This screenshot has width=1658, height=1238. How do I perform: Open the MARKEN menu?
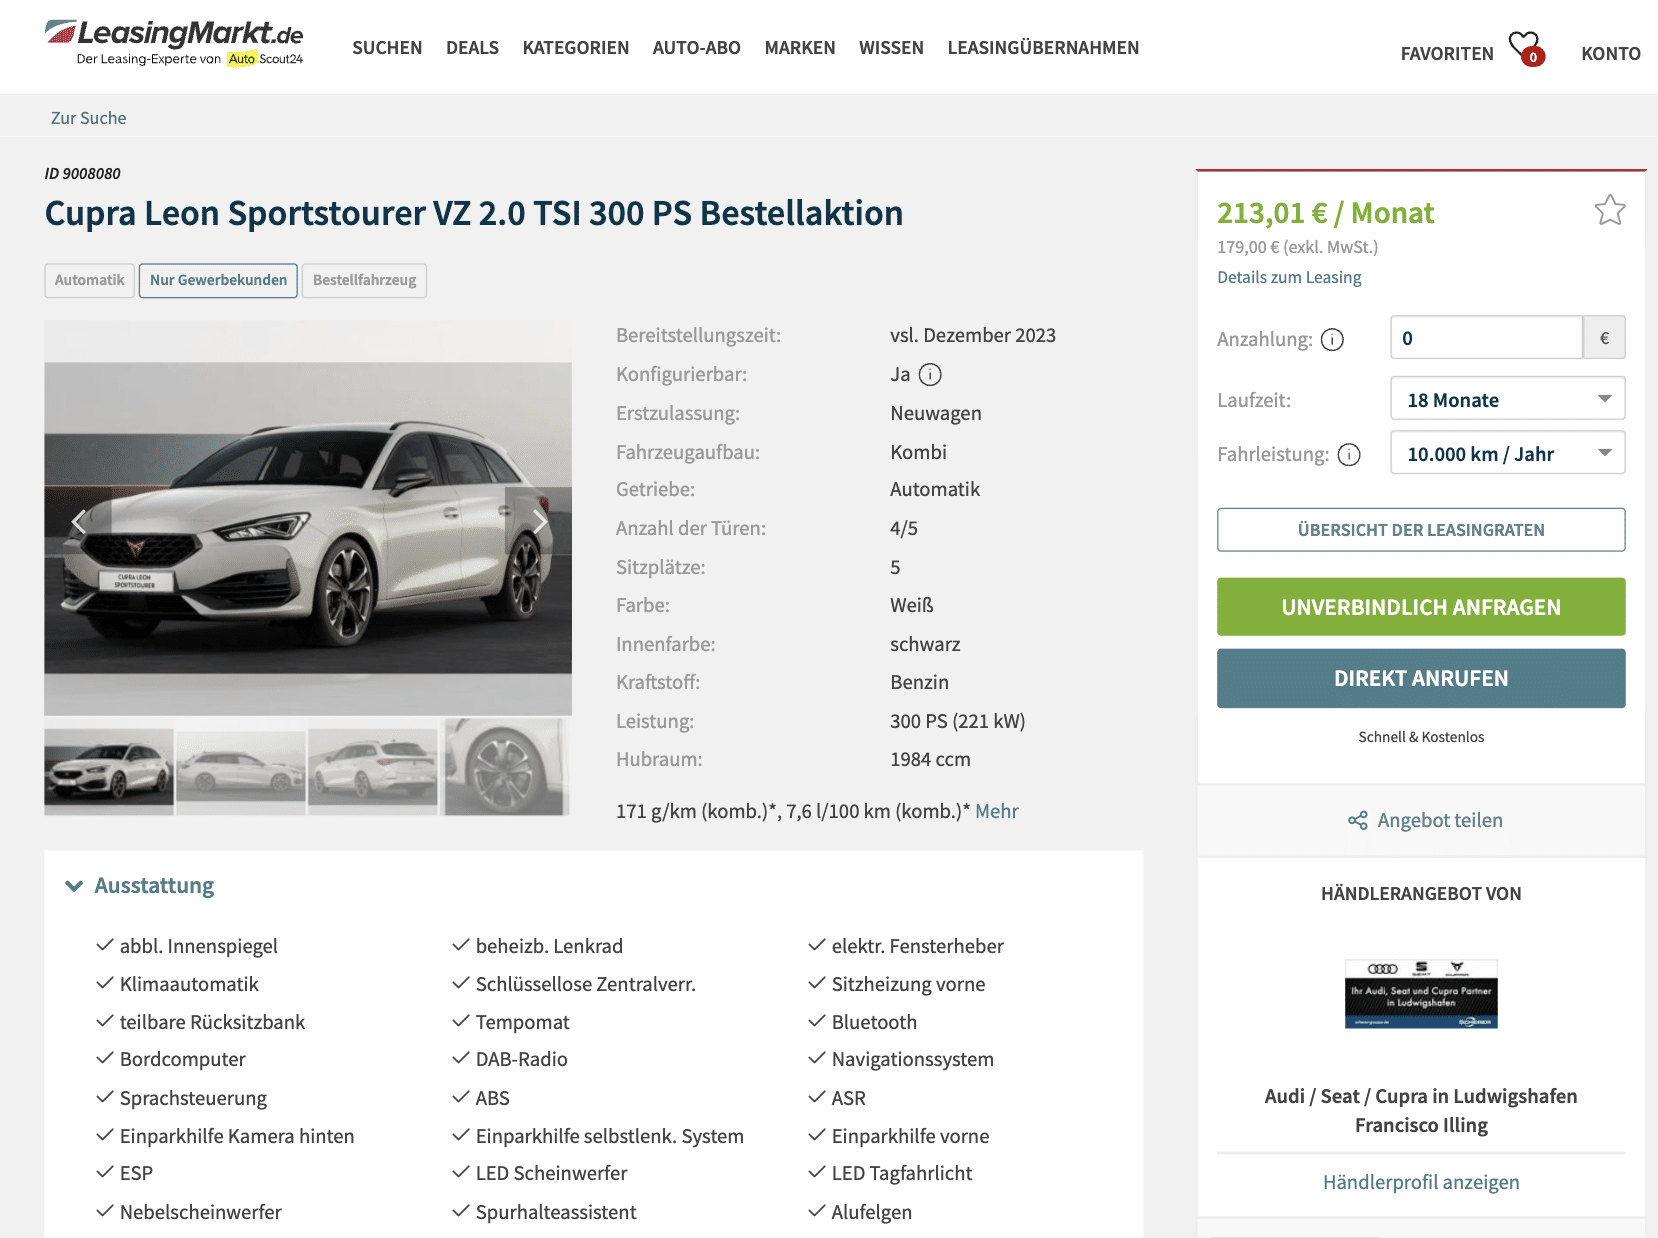(x=800, y=48)
